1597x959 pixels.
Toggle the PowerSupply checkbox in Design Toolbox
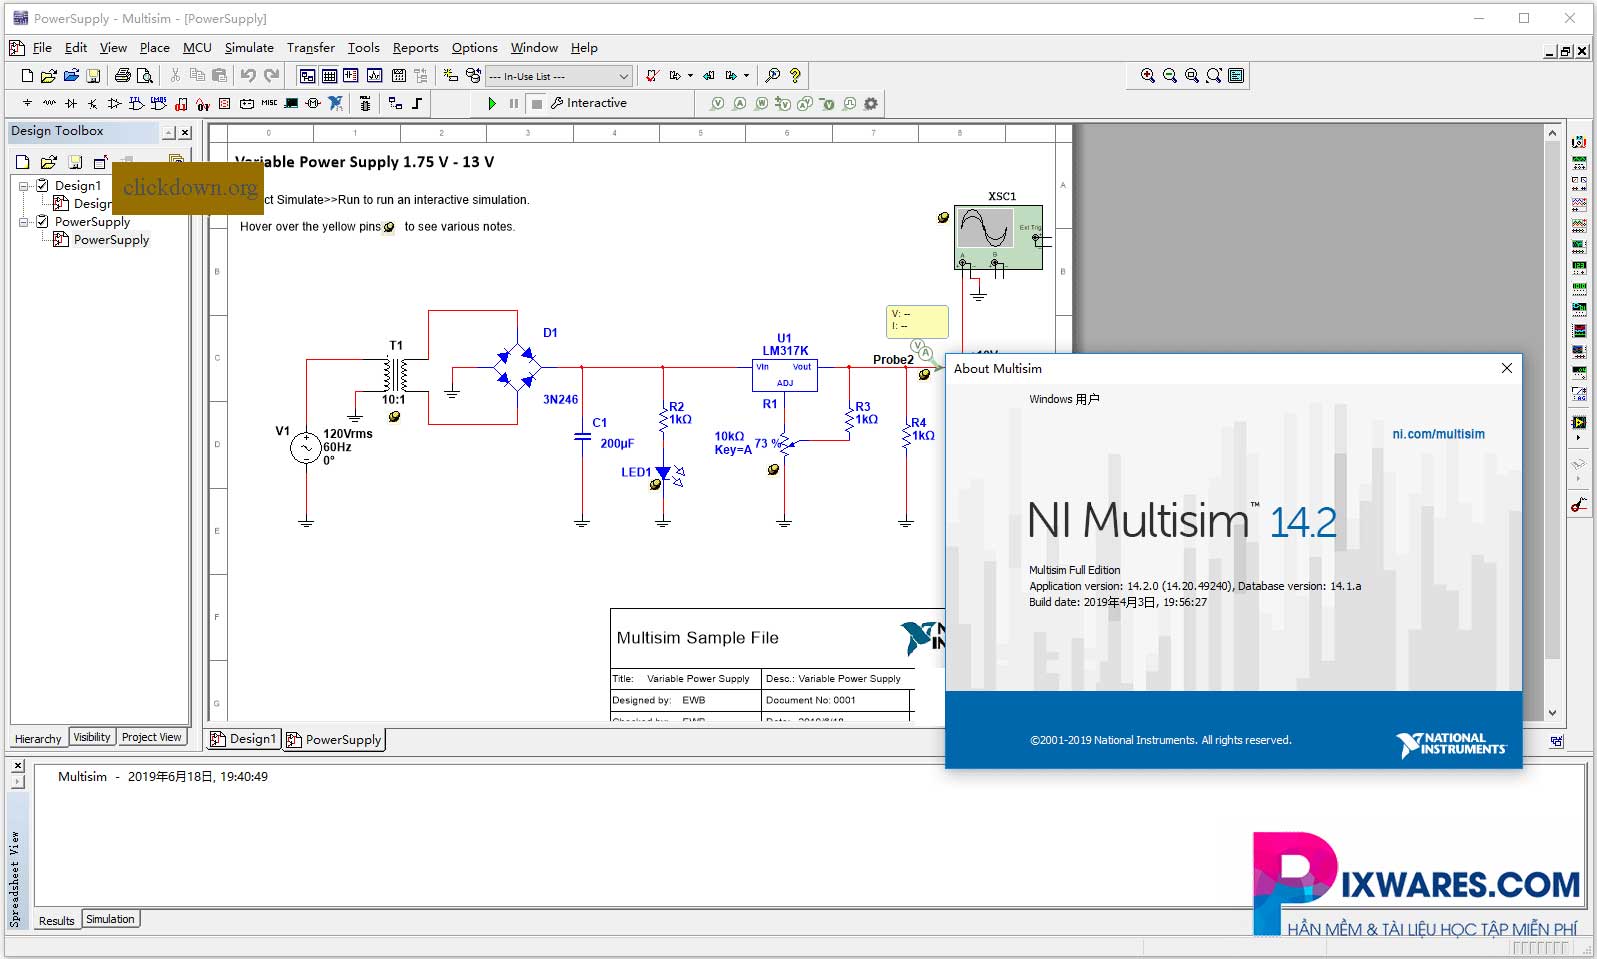click(42, 221)
